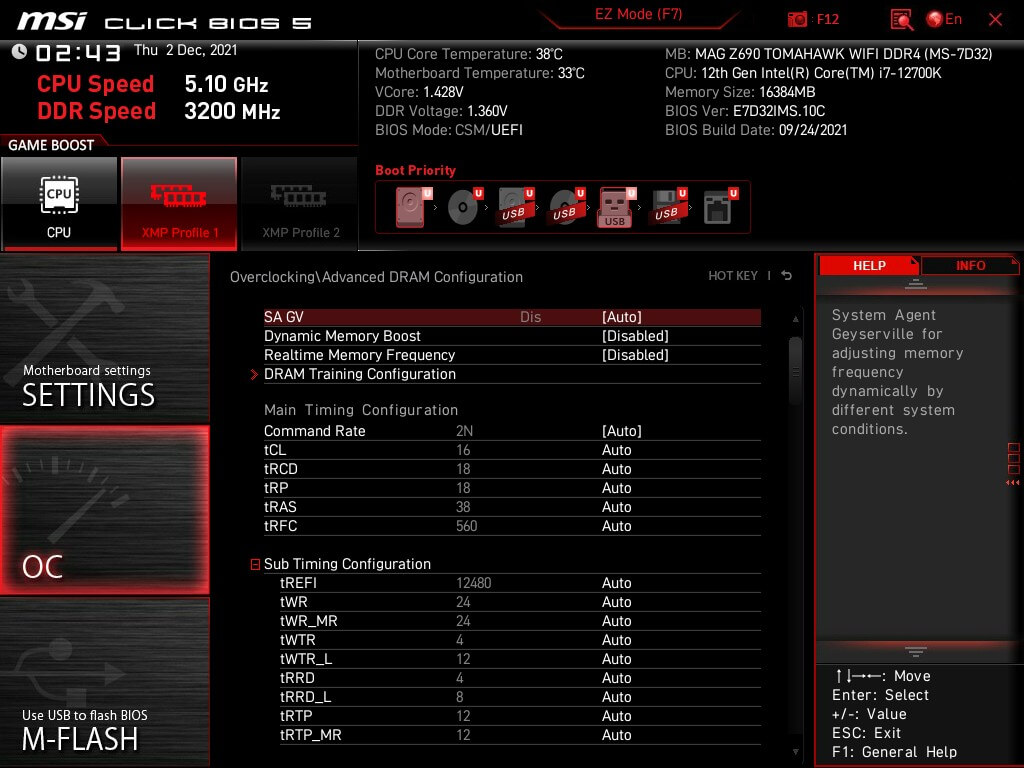Click the USB flash drive boot icon
Viewport: 1024px width, 768px height.
point(614,207)
